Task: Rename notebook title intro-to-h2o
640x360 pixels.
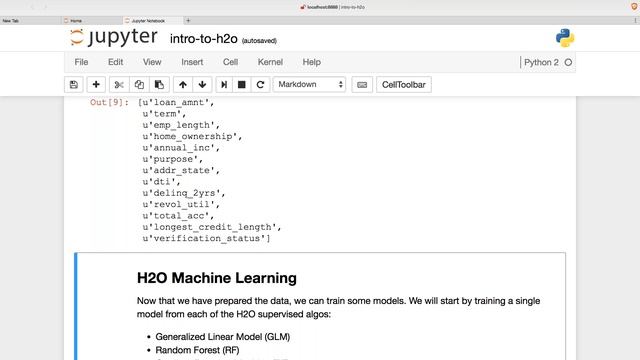Action: coord(204,39)
